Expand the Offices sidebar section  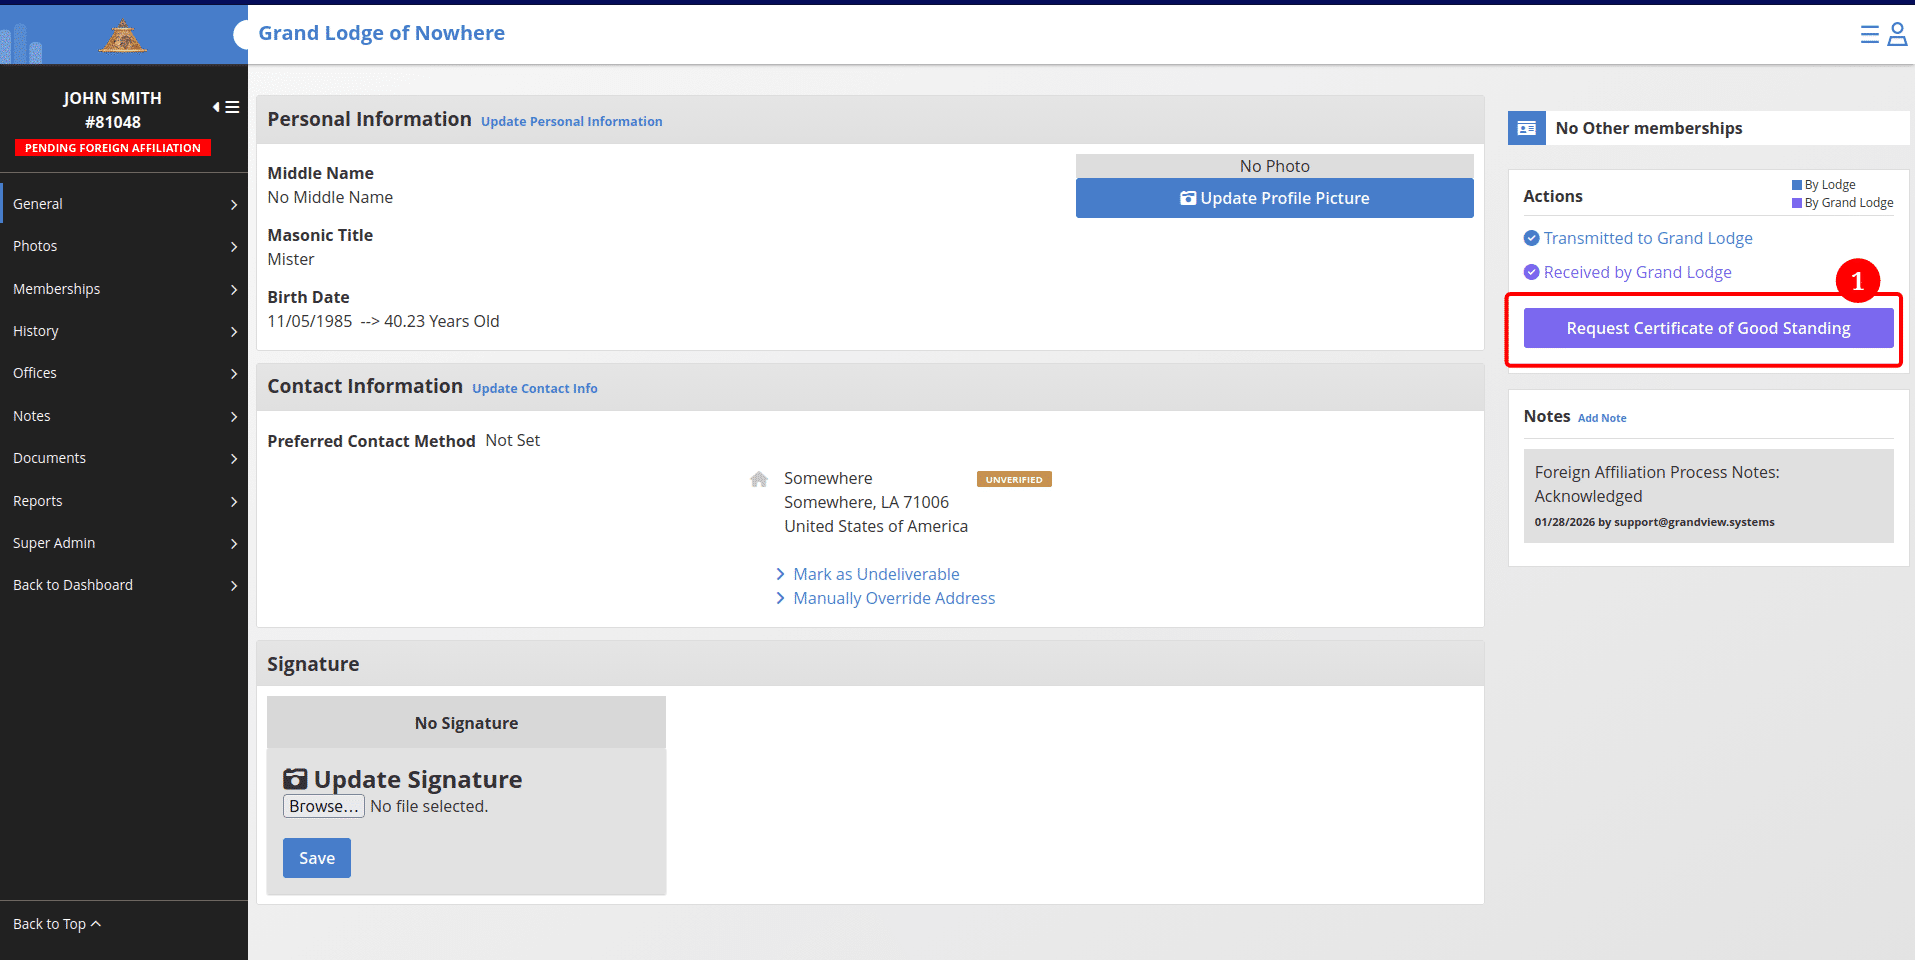pos(124,373)
